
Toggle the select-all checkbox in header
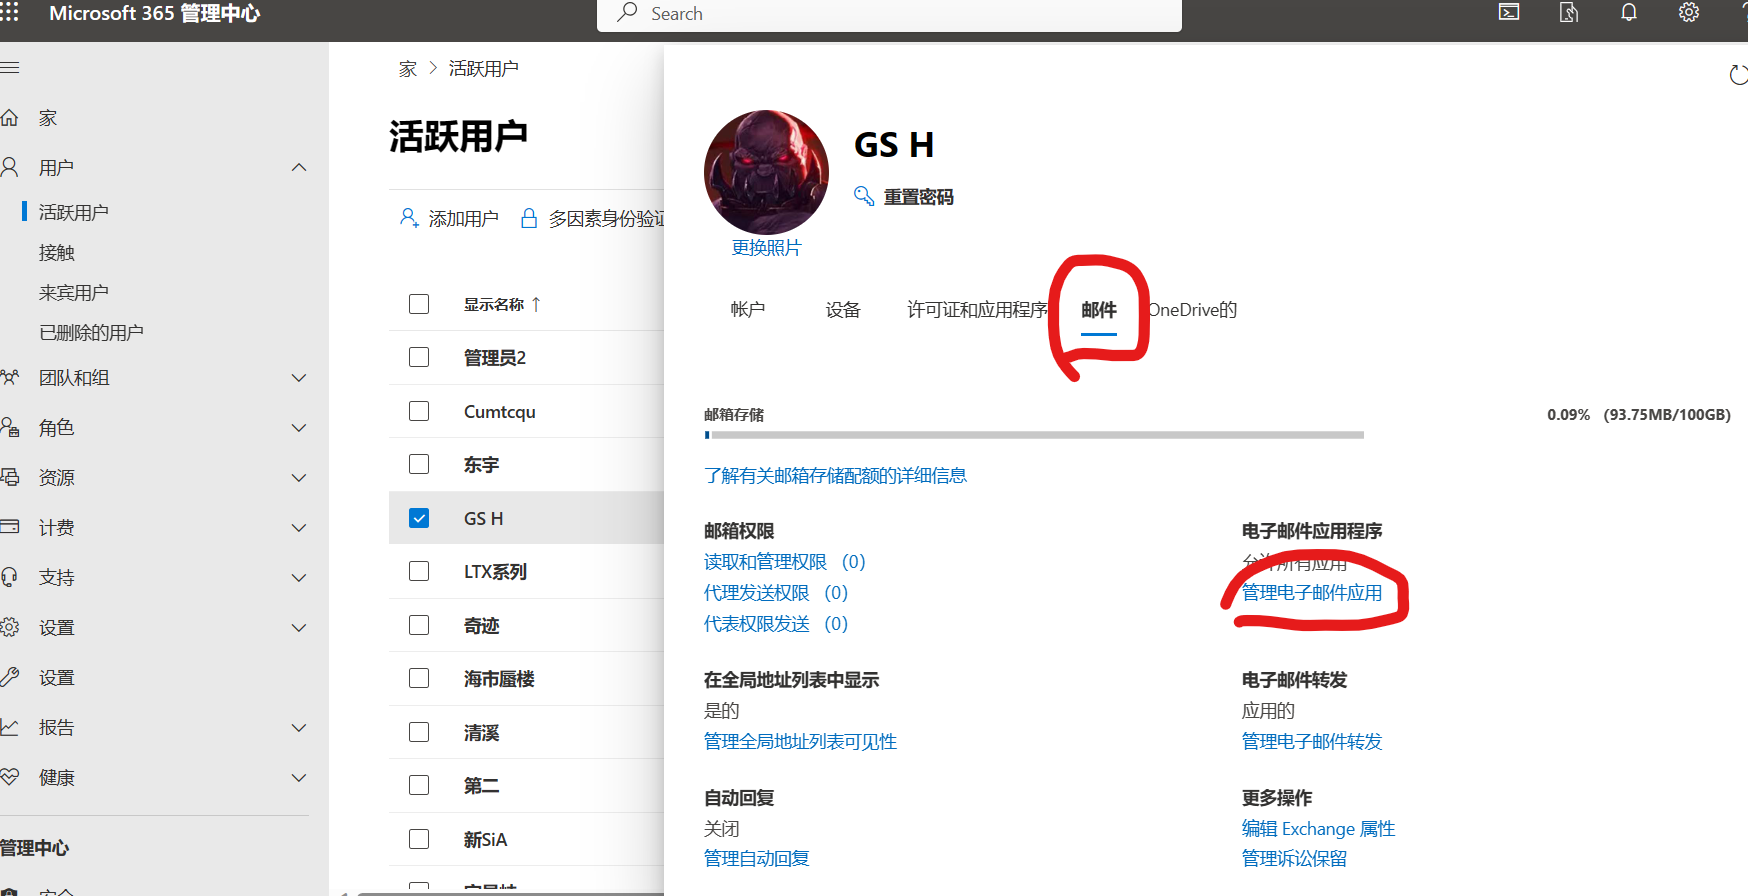[x=419, y=304]
